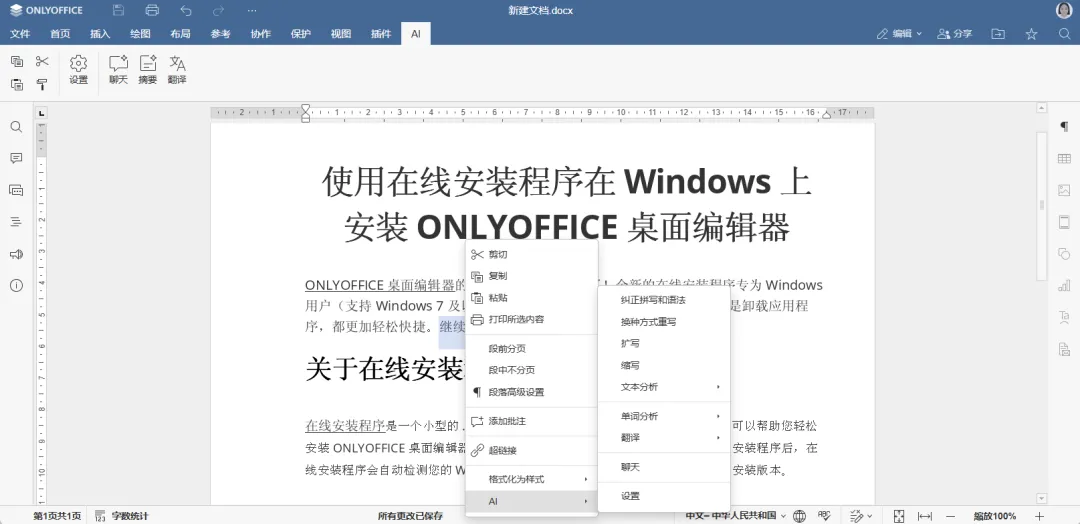
Task: Zoom in with the plus button
Action: (x=1039, y=516)
